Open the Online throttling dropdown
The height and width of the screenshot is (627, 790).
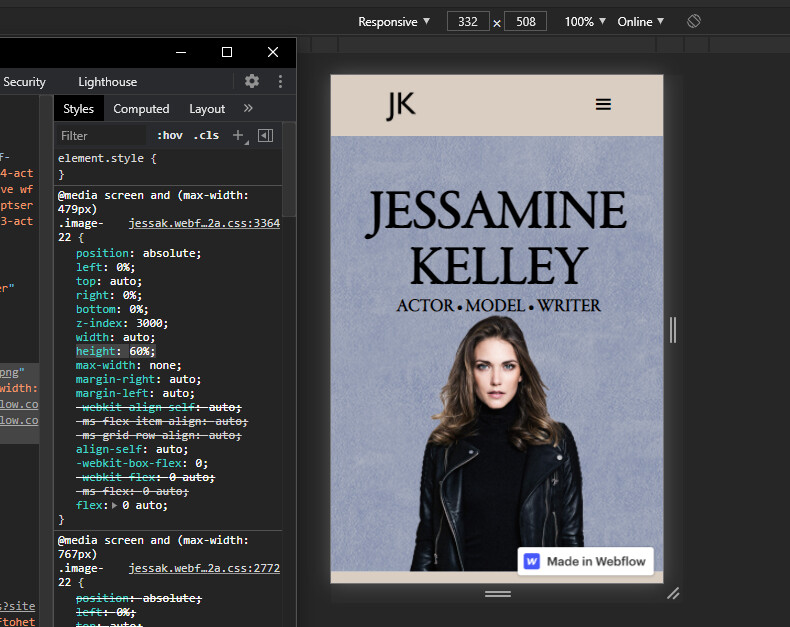click(641, 21)
